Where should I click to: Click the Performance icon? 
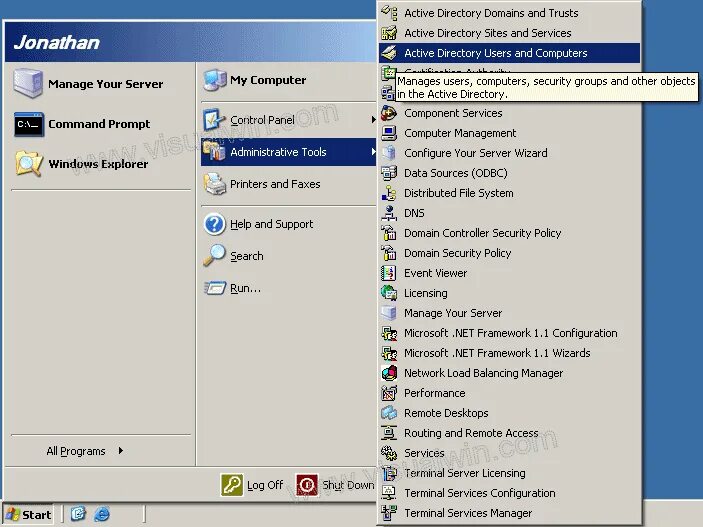coord(389,393)
